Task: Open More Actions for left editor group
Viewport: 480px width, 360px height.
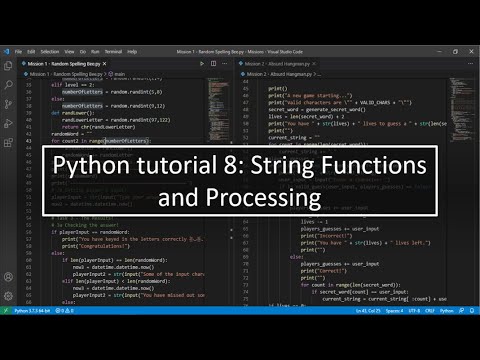Action: (x=225, y=63)
